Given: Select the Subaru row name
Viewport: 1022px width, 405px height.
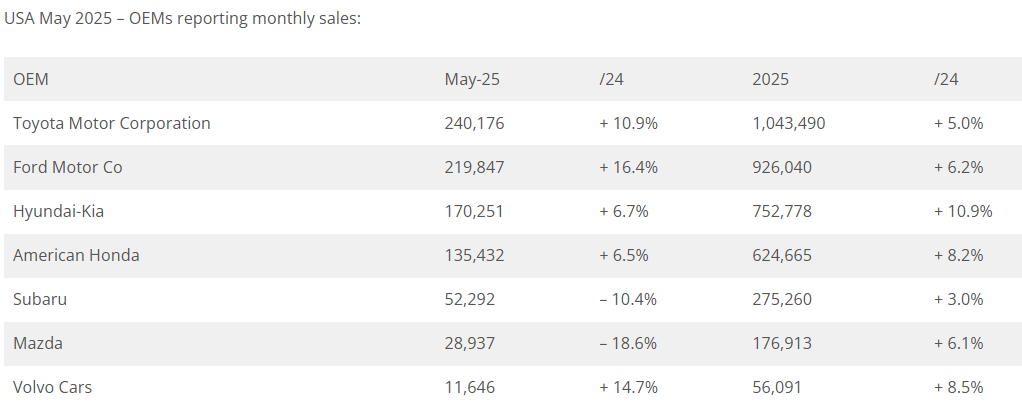Looking at the screenshot, I should (x=40, y=299).
